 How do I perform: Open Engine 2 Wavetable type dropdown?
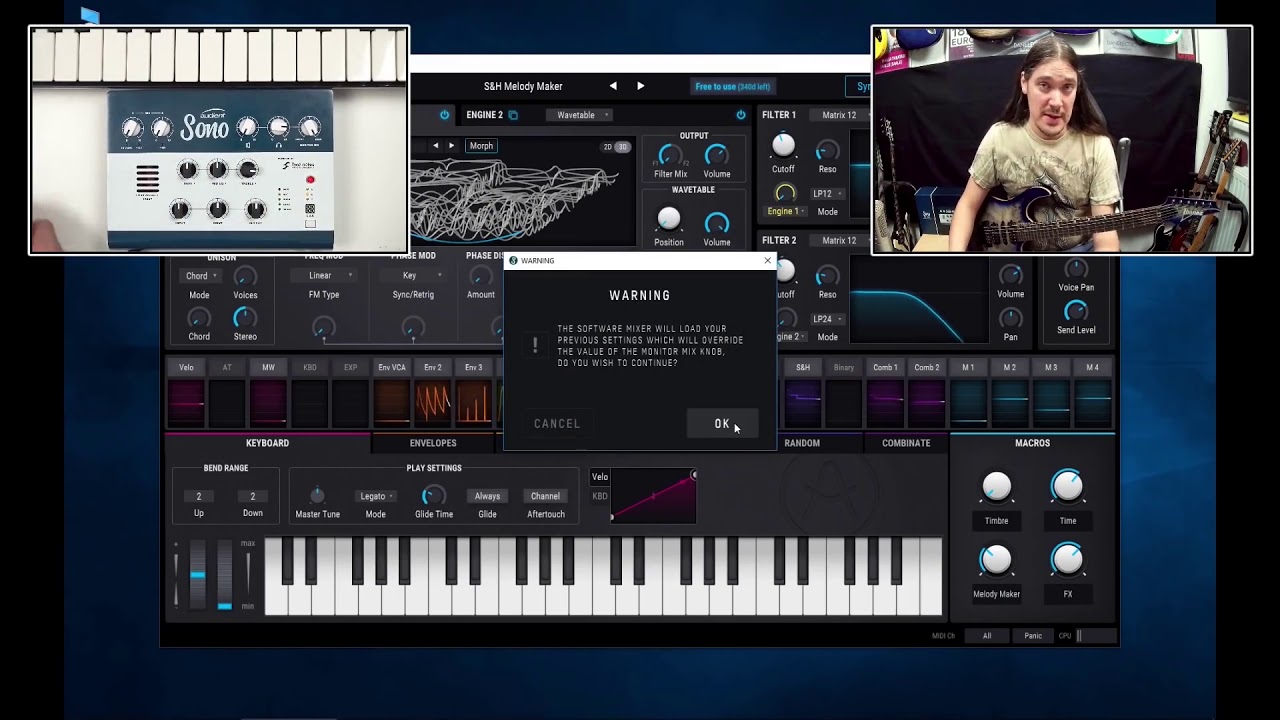coord(580,115)
